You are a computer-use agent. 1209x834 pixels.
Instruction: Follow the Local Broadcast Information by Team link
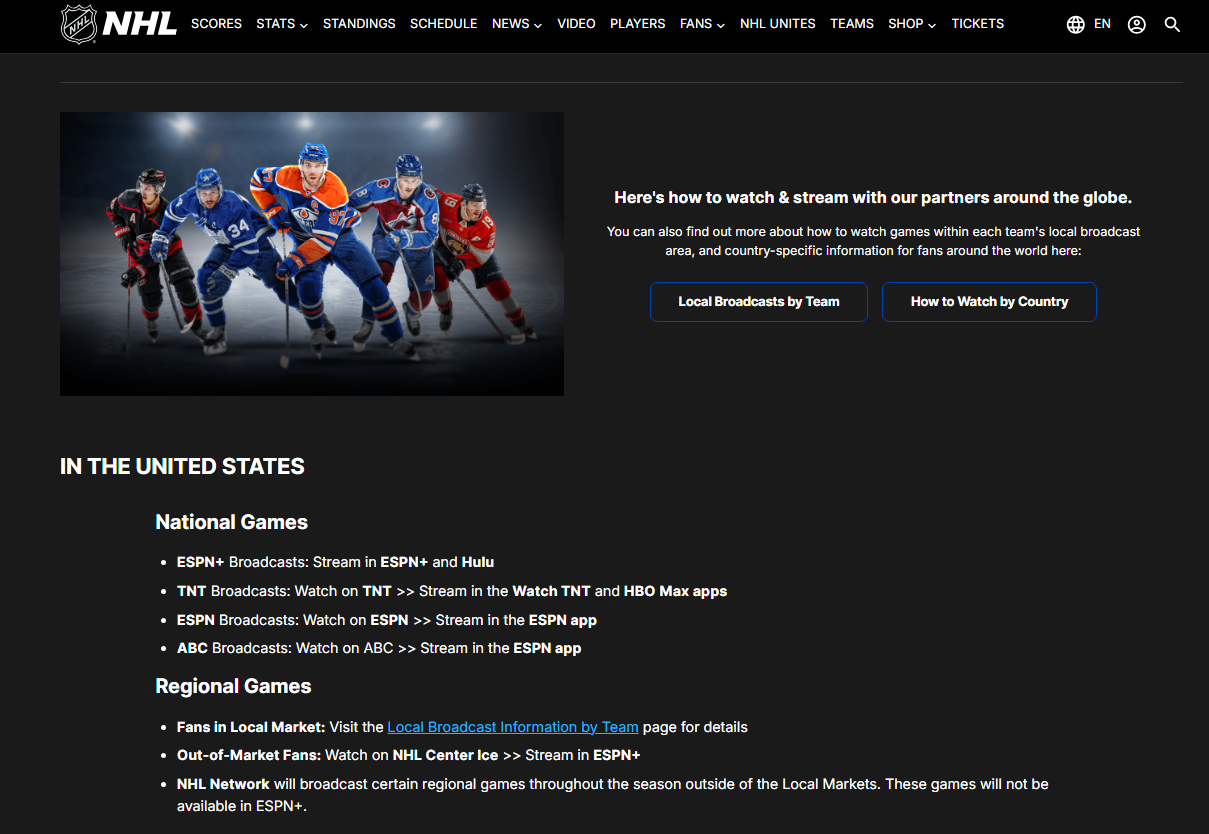[513, 727]
